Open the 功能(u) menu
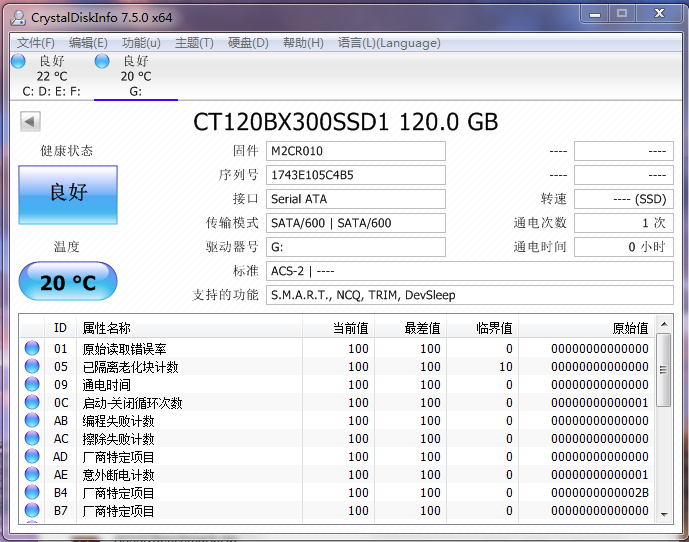 pyautogui.click(x=141, y=43)
